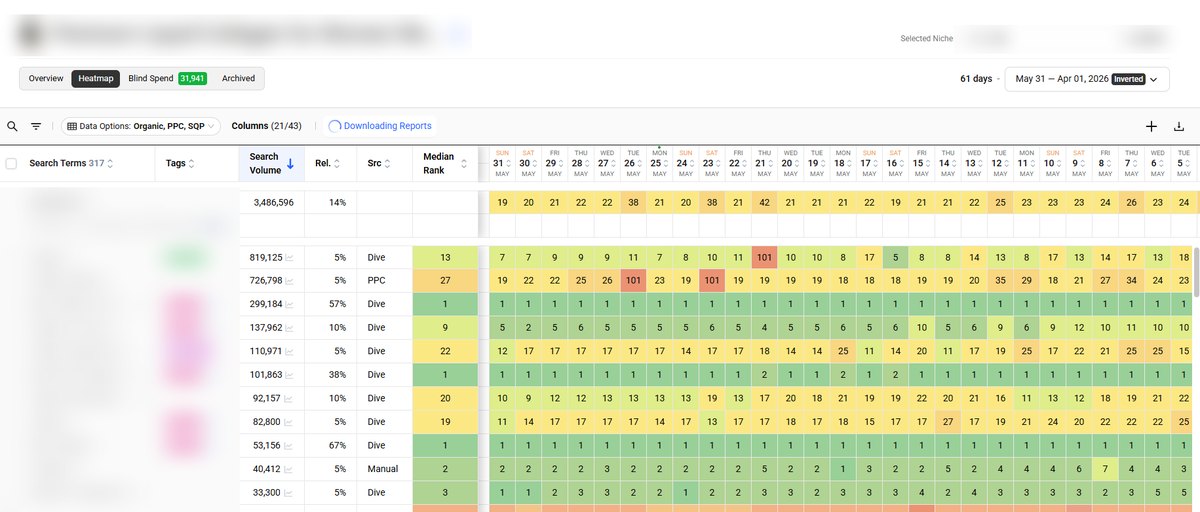
Task: Click the vertical scrollbar thumb at table right
Action: 1196,273
